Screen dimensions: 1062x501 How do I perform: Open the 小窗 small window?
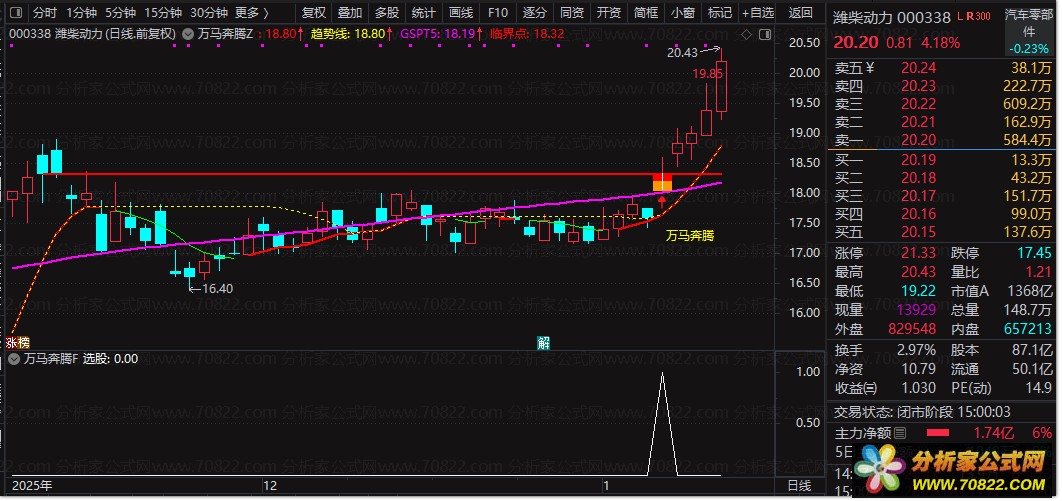[x=682, y=13]
